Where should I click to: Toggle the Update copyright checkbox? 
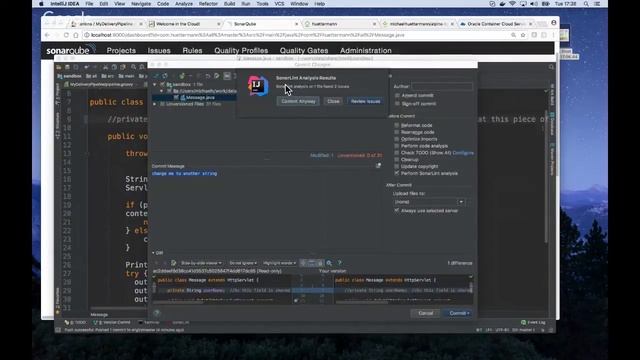(397, 167)
